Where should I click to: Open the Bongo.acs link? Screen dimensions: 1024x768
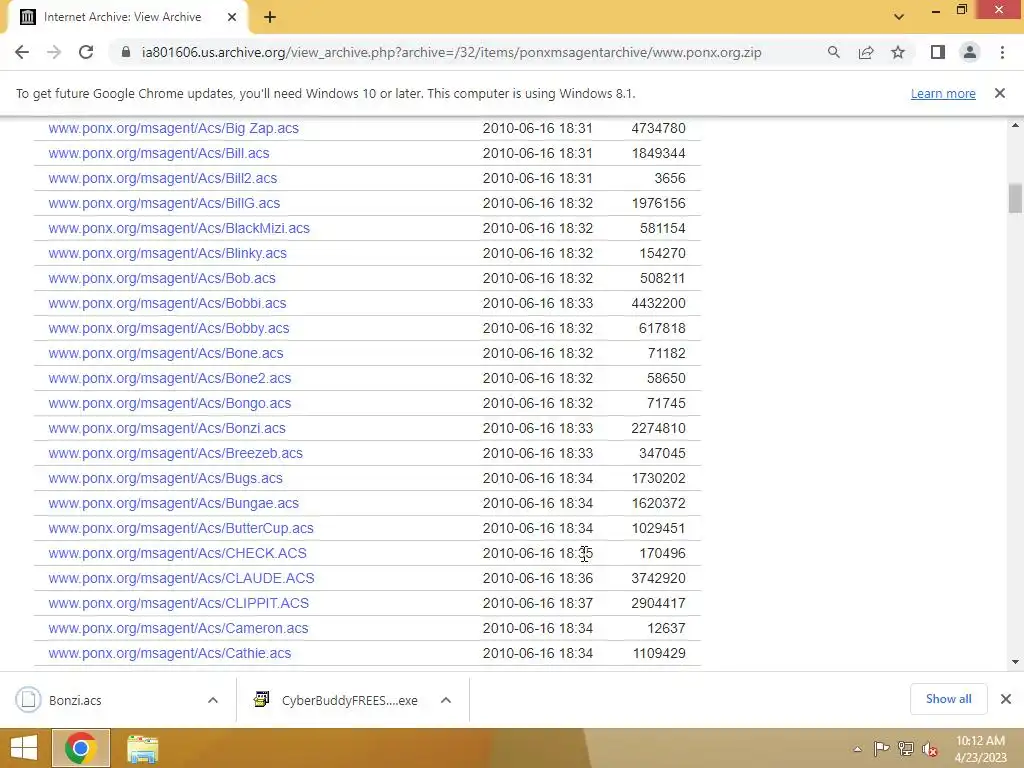[170, 403]
